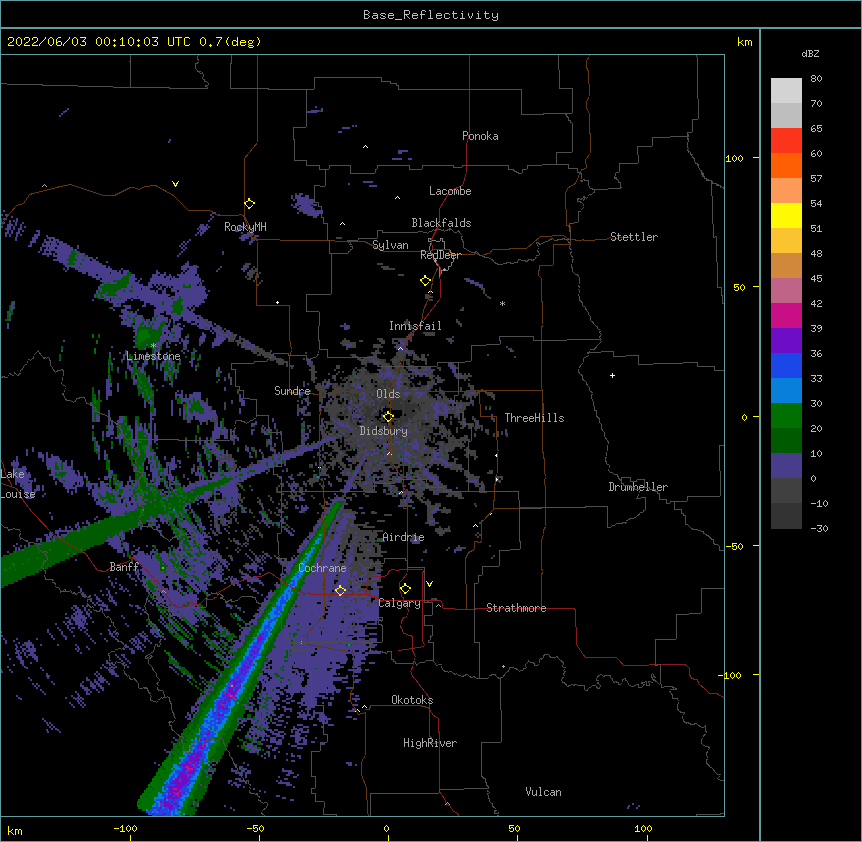Image resolution: width=862 pixels, height=842 pixels.
Task: Pick the light gray 70-80 dBZ swatch
Action: click(x=786, y=90)
